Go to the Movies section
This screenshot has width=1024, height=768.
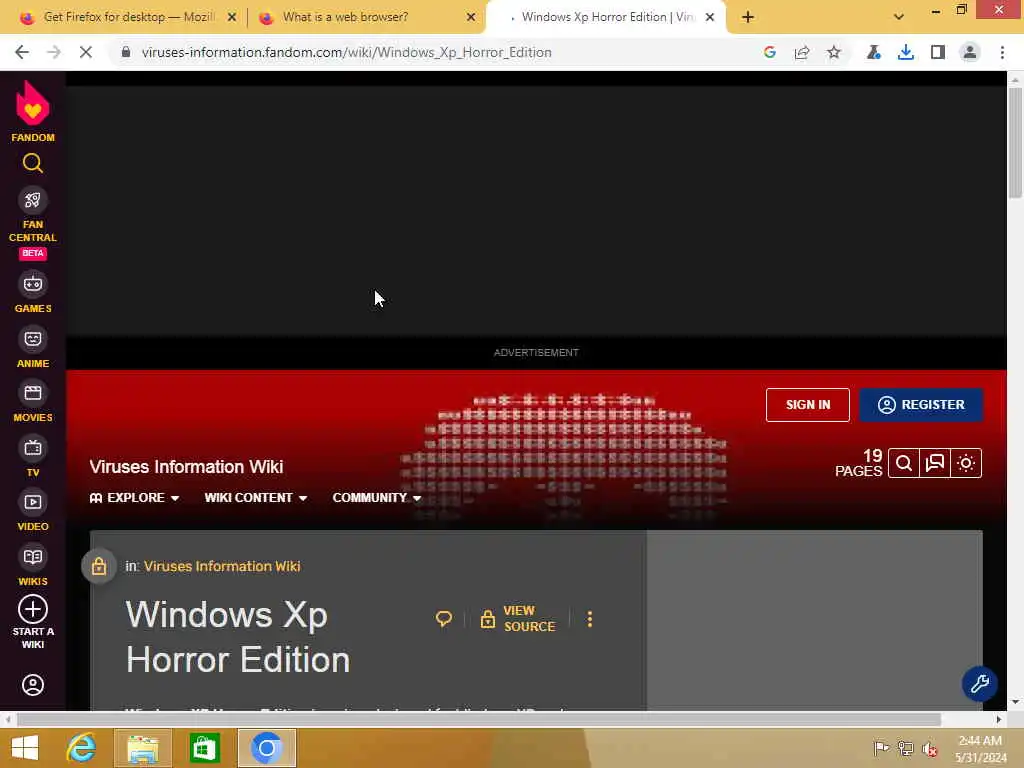pyautogui.click(x=33, y=402)
